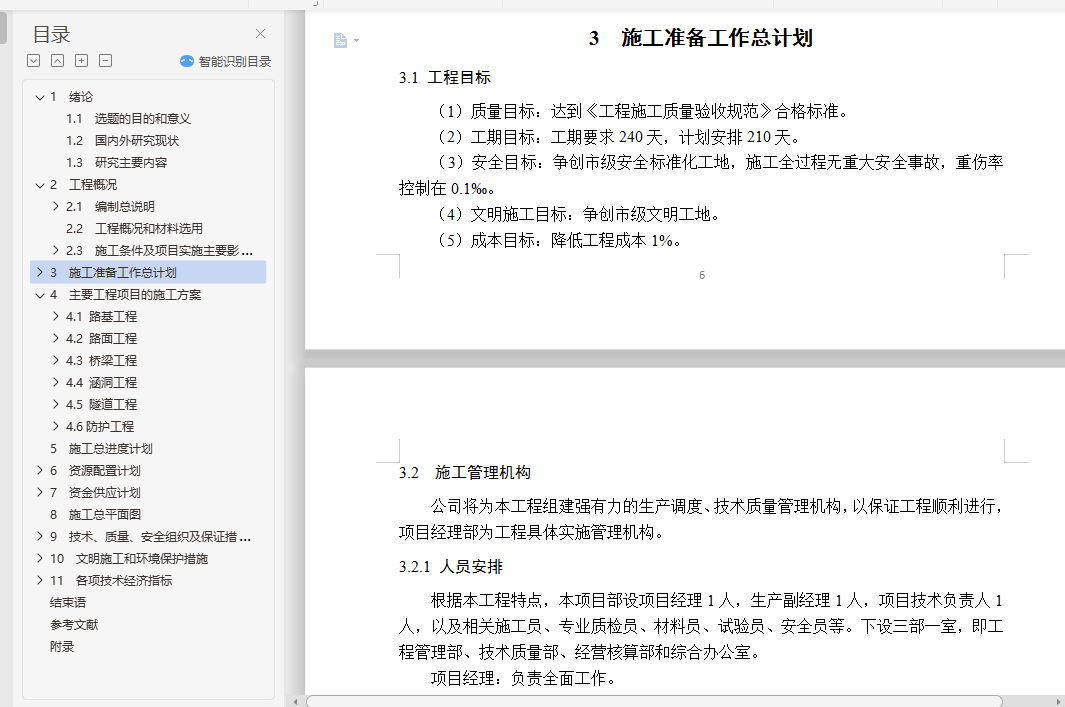The width and height of the screenshot is (1065, 707).
Task: Expand section 4.4 涵洞工程 chevron
Action: [56, 382]
